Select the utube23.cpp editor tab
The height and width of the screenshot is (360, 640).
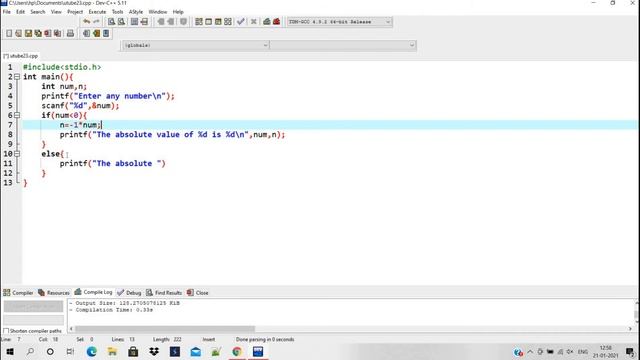21,56
